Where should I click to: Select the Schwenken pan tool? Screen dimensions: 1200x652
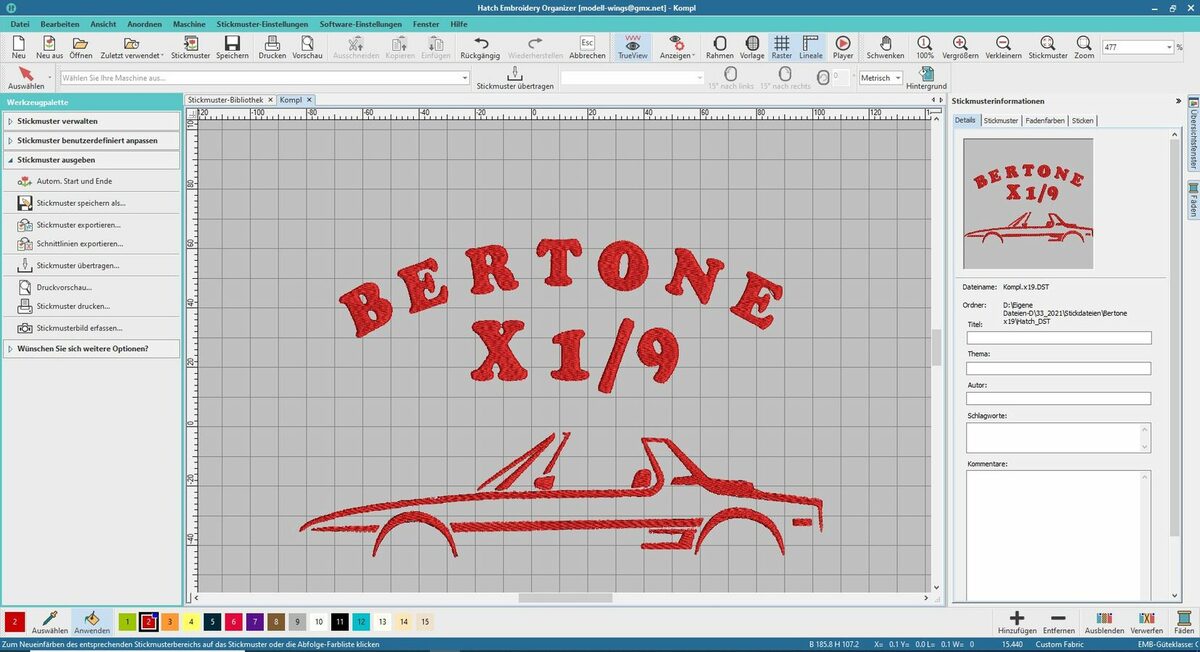point(885,44)
